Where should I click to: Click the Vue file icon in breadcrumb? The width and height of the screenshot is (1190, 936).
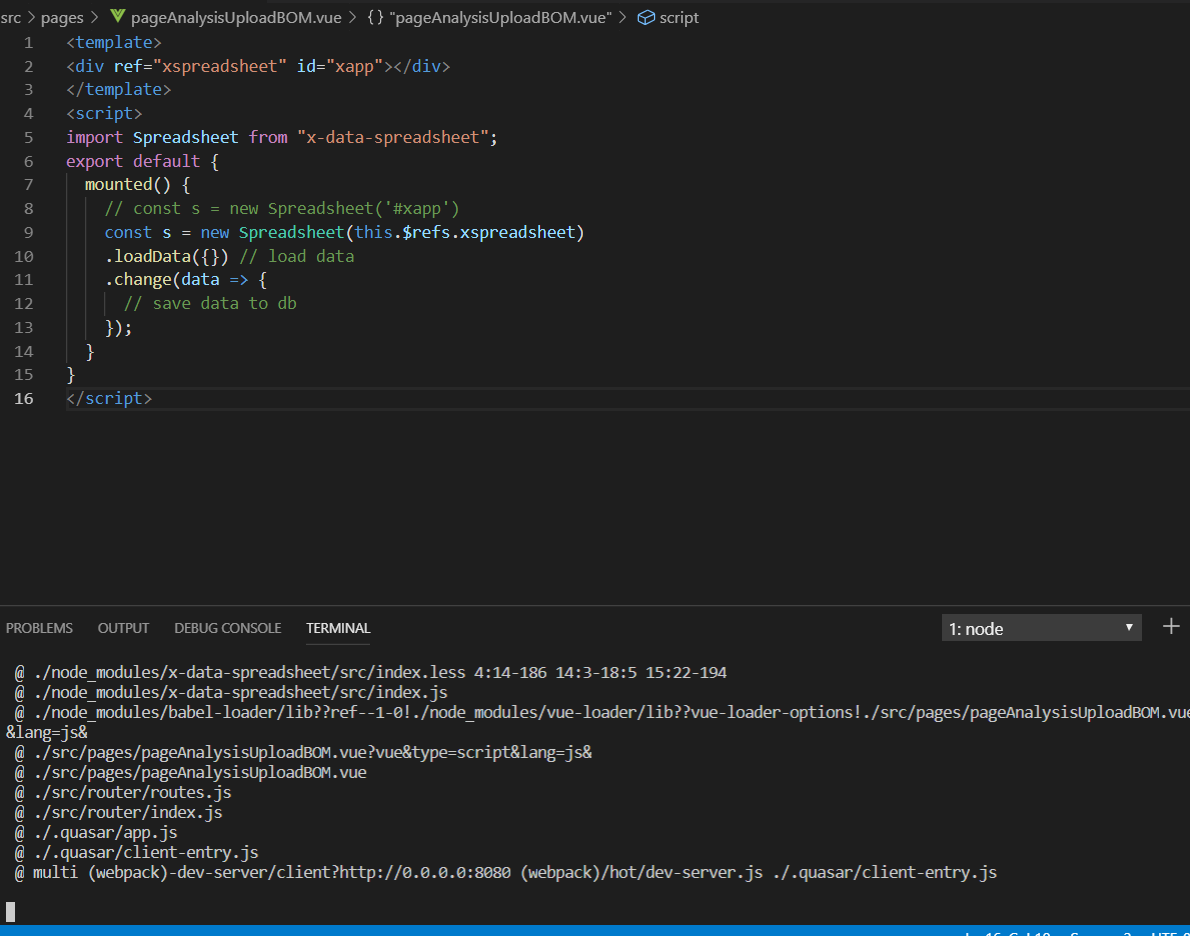118,17
